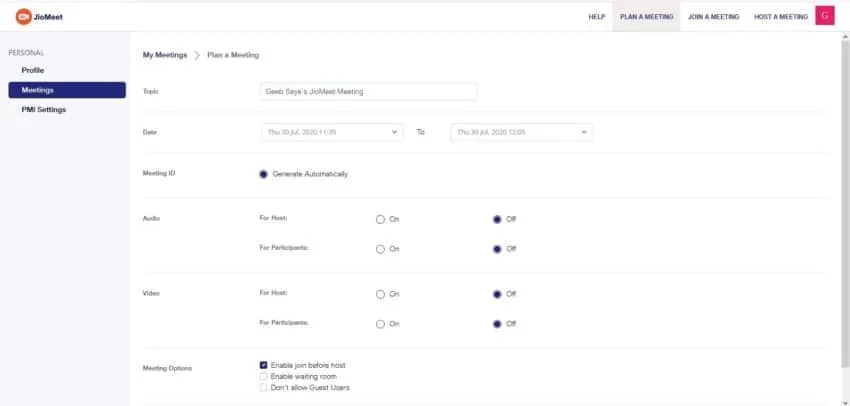The height and width of the screenshot is (406, 850).
Task: Click the Meeting ID label
Action: tap(159, 173)
